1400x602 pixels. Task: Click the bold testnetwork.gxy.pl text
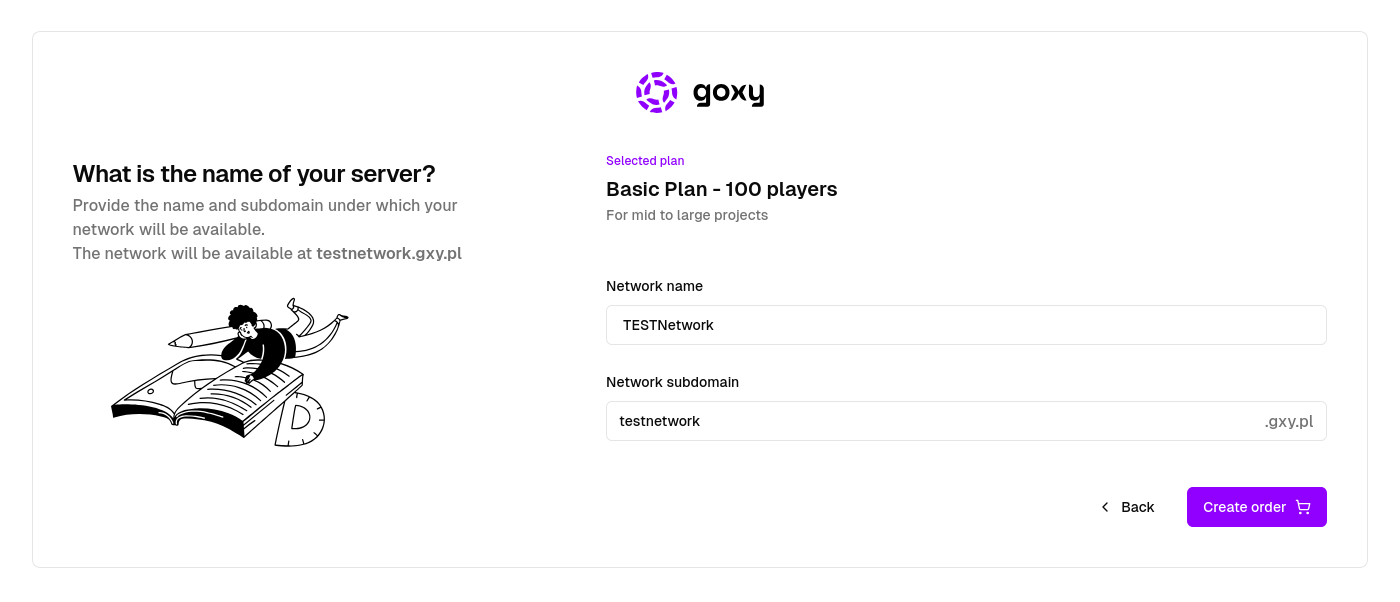(389, 253)
